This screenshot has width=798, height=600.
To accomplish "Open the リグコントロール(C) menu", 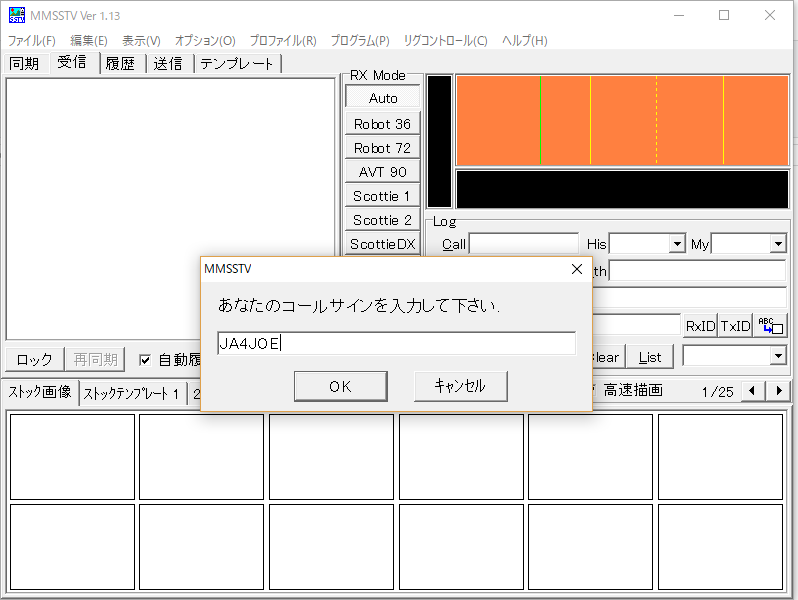I will pos(445,41).
